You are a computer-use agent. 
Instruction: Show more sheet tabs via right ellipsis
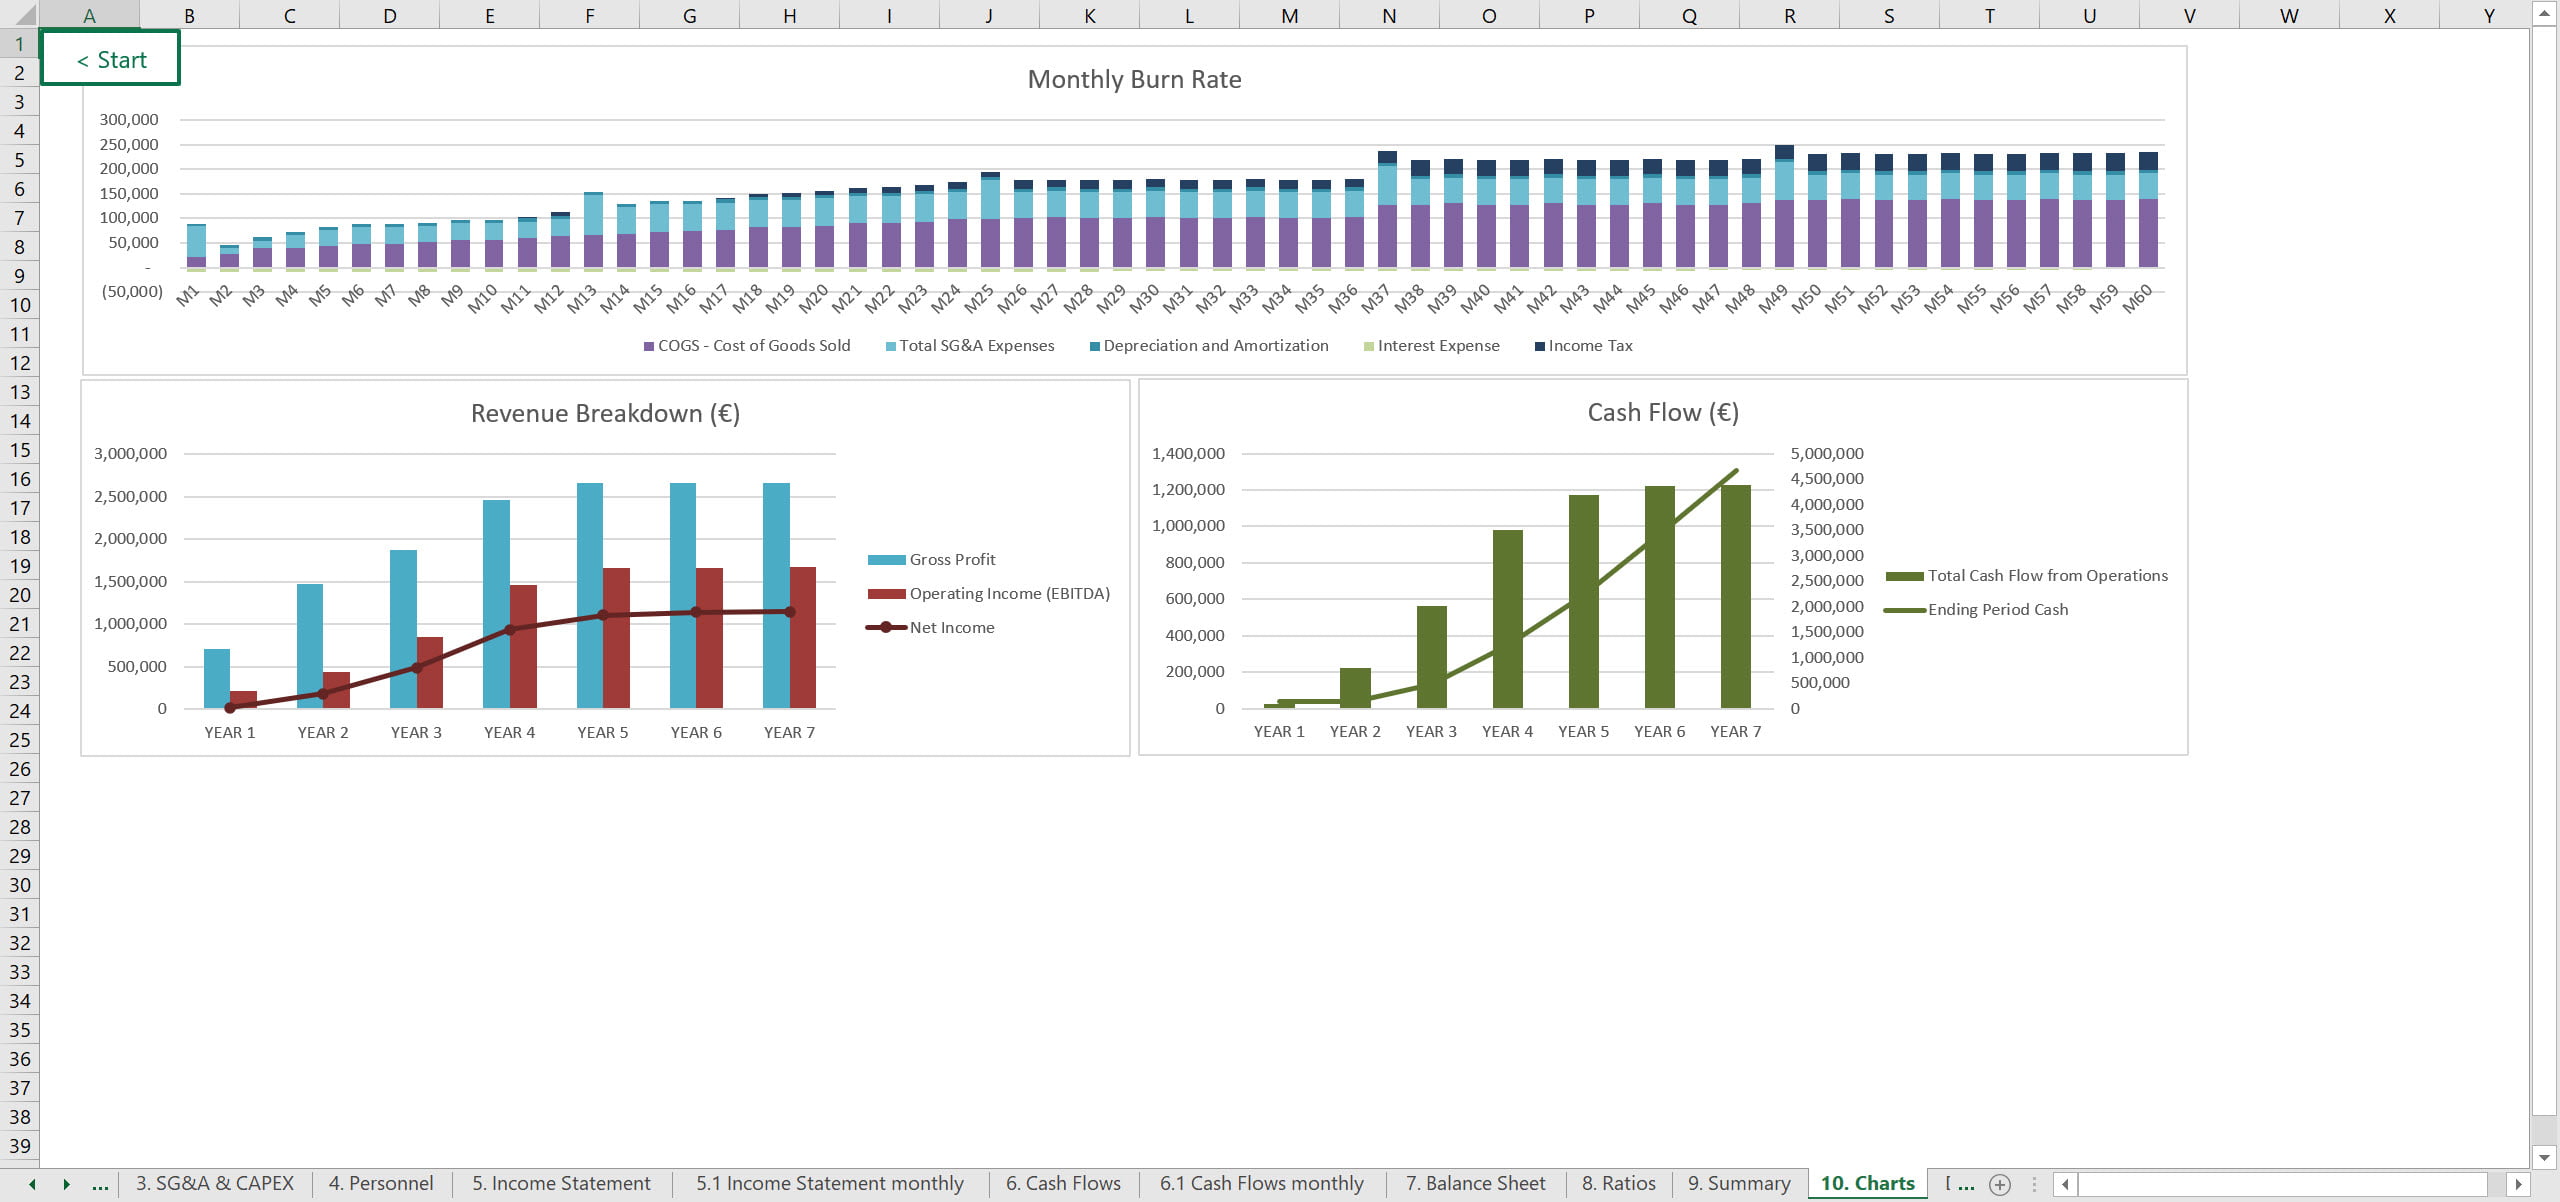(x=1965, y=1184)
